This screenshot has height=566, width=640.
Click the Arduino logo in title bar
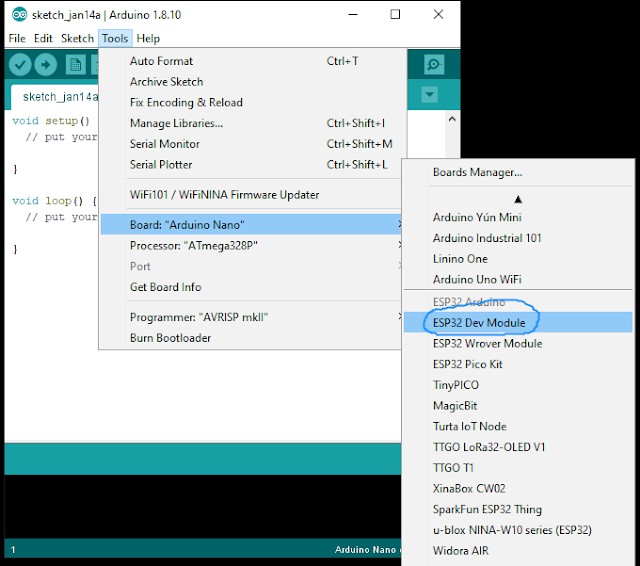pos(19,14)
